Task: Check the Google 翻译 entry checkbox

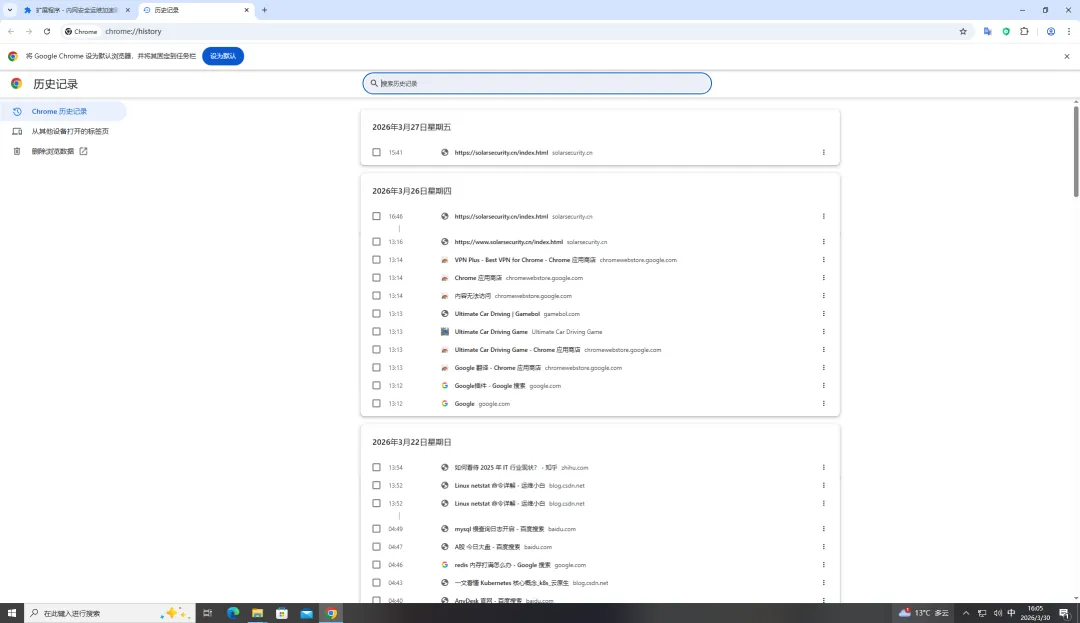Action: (x=376, y=368)
